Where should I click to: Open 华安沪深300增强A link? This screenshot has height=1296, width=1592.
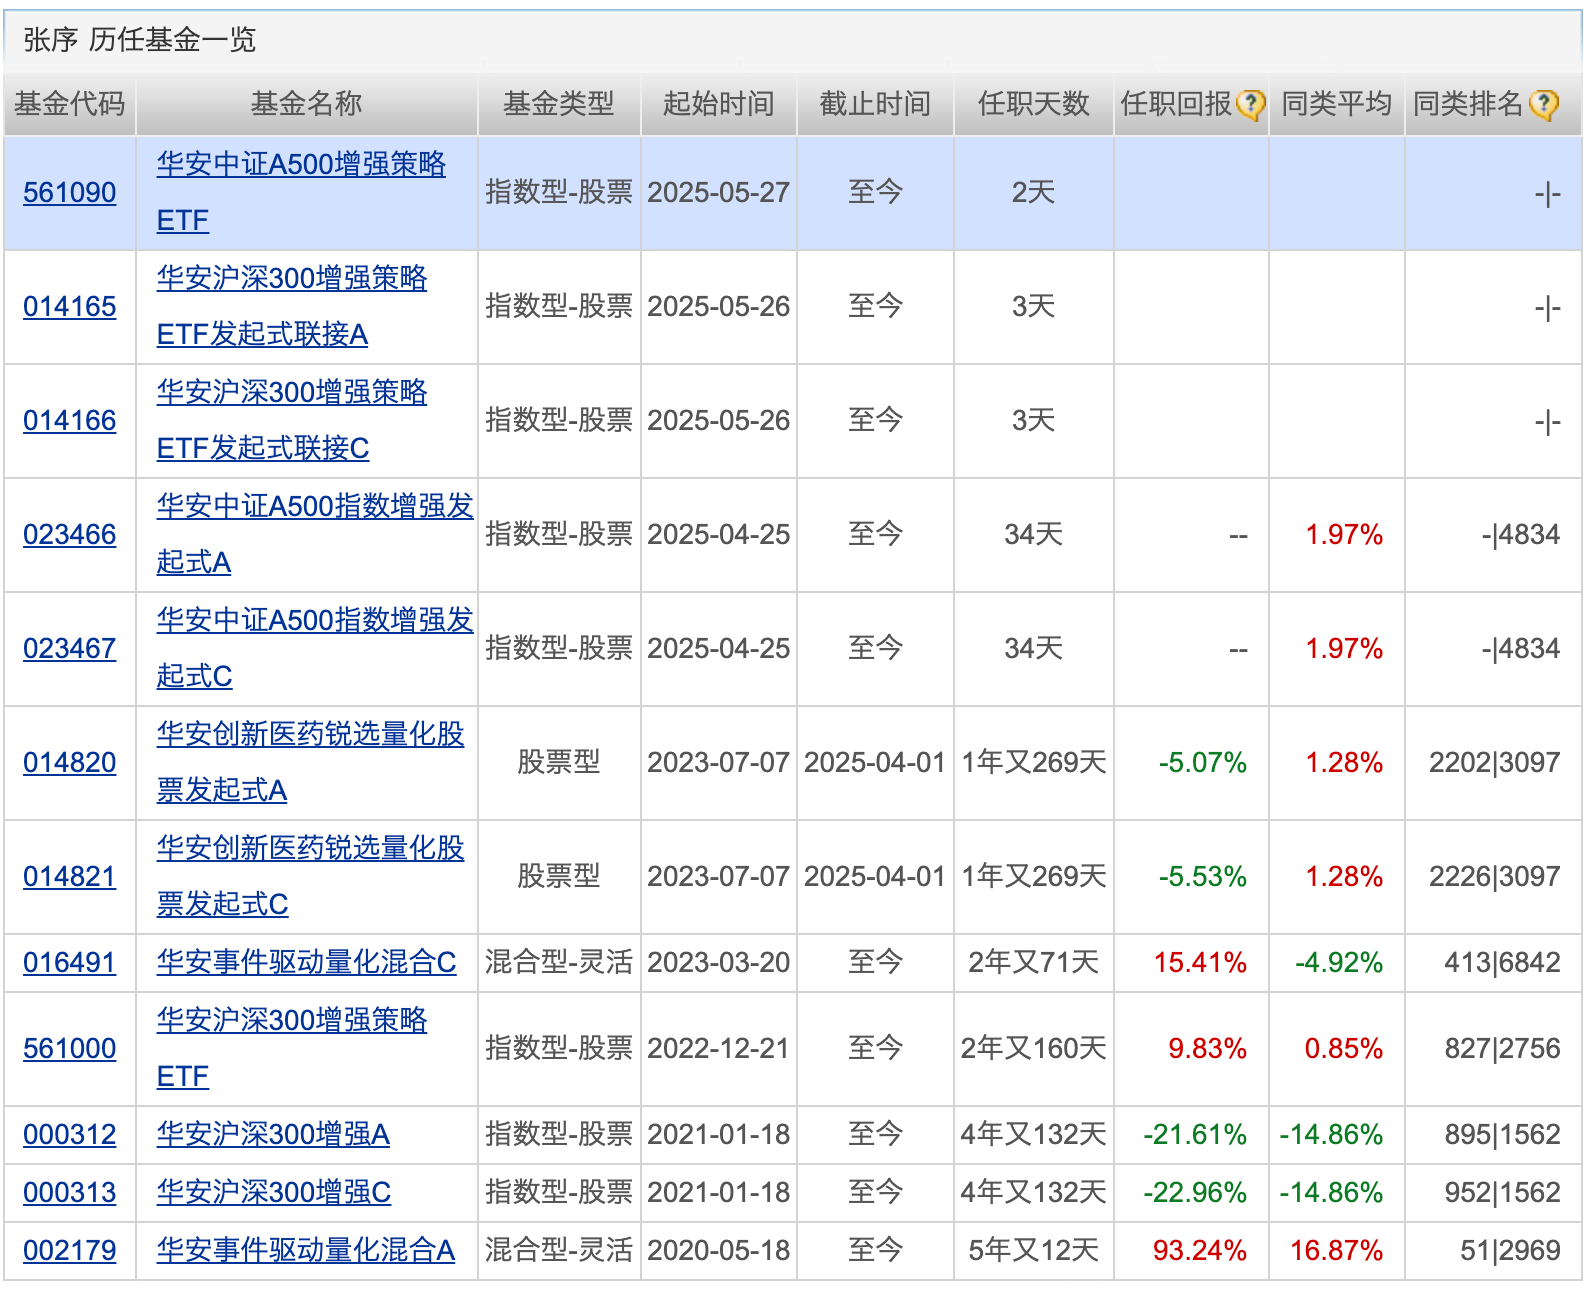click(273, 1135)
